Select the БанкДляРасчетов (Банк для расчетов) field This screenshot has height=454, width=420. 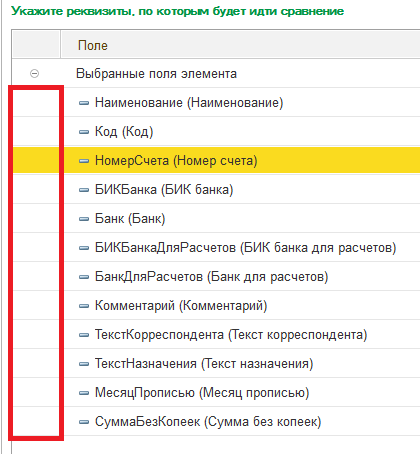(242, 276)
